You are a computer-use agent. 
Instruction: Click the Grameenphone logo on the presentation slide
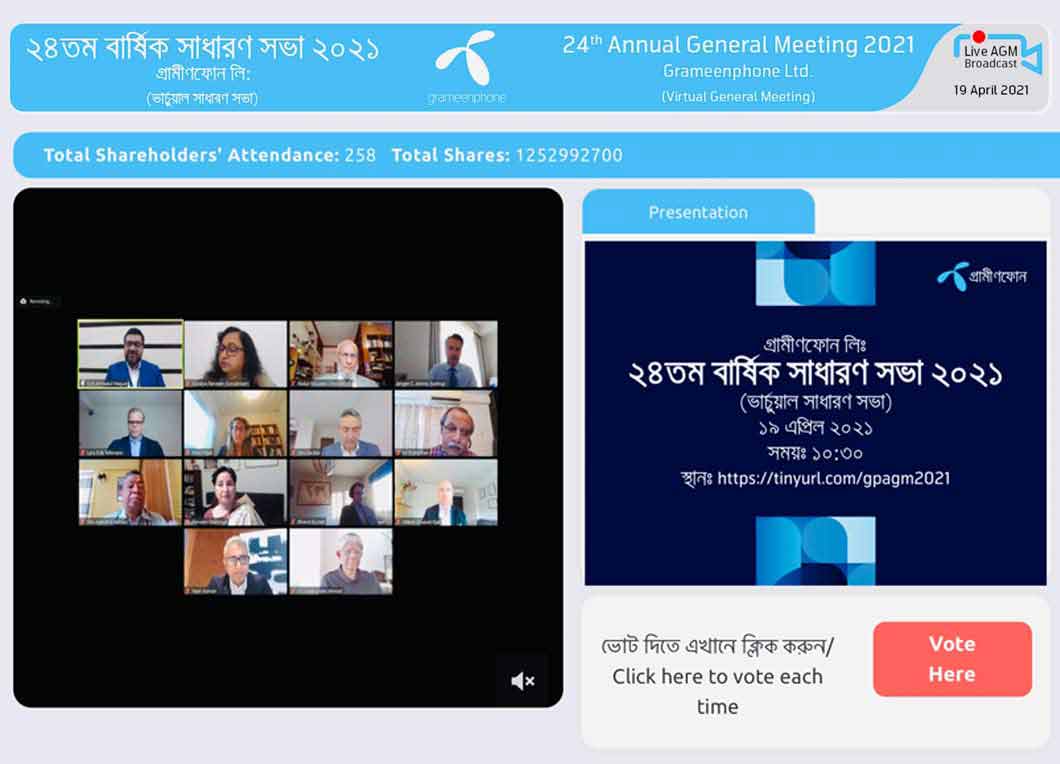982,276
